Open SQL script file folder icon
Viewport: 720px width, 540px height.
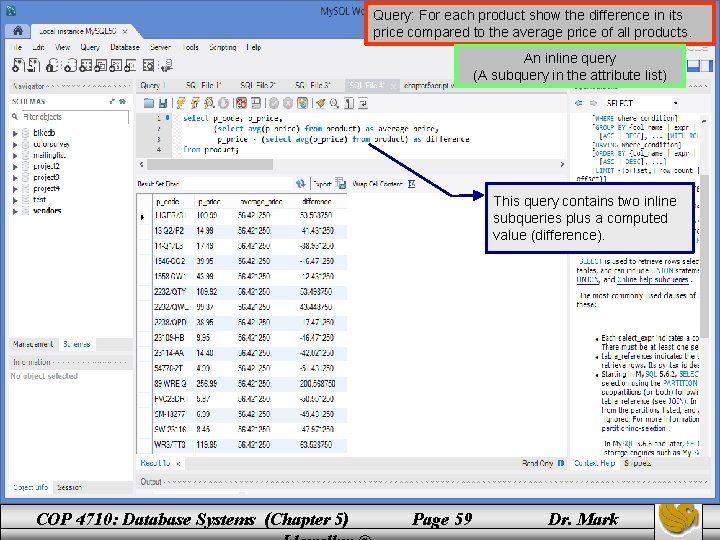pos(148,103)
